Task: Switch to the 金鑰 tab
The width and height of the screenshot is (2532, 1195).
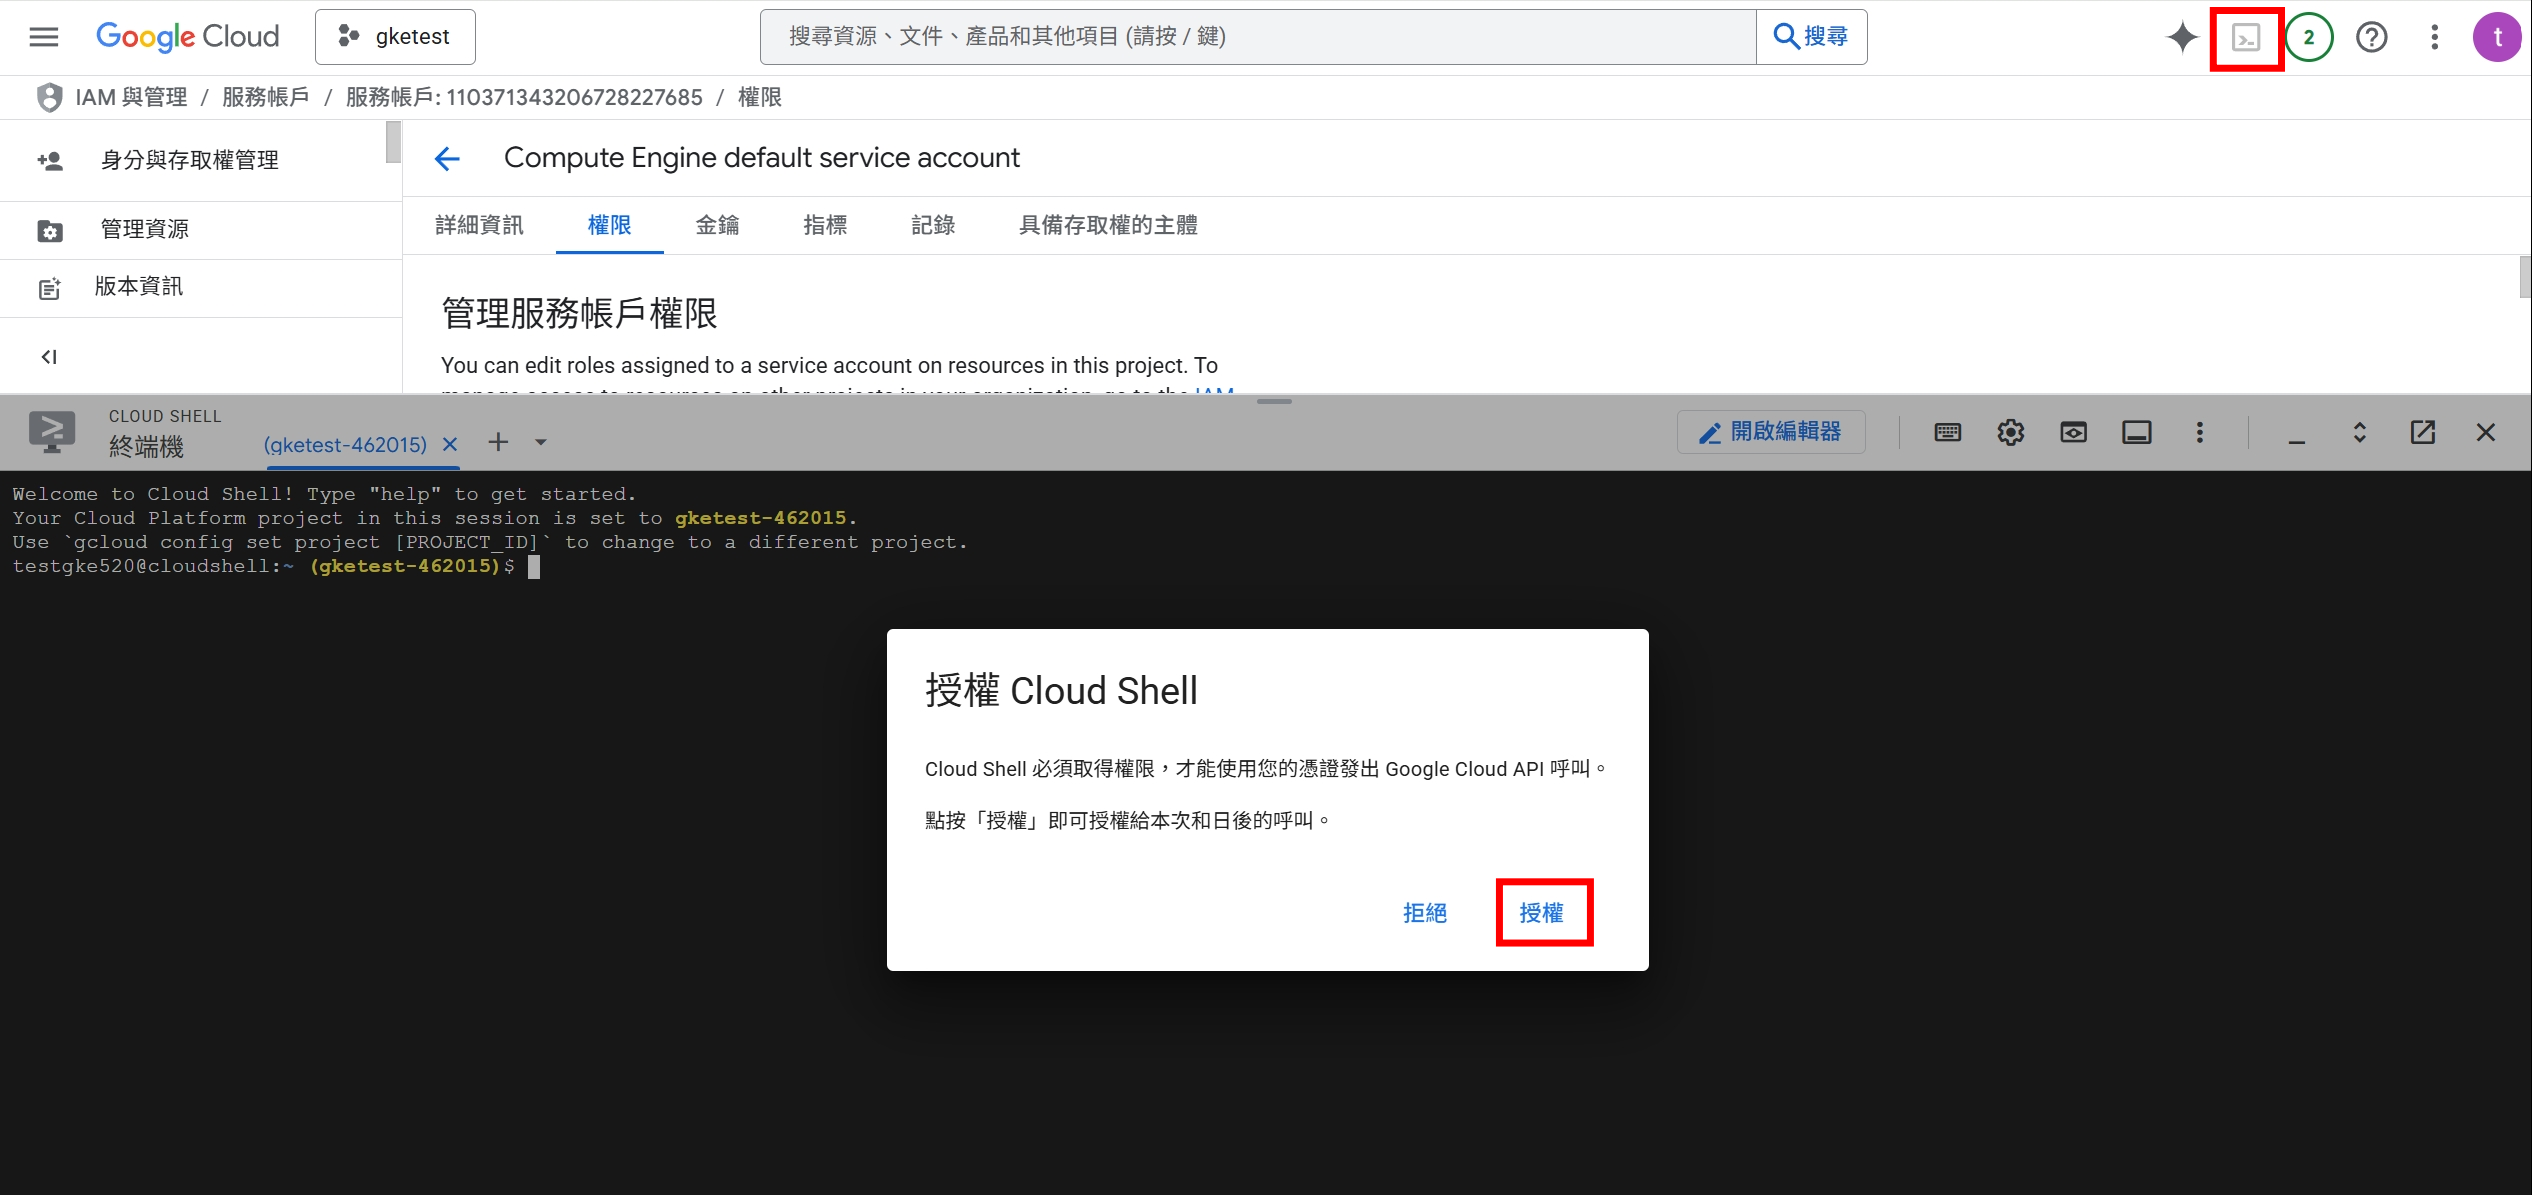Action: (x=717, y=225)
